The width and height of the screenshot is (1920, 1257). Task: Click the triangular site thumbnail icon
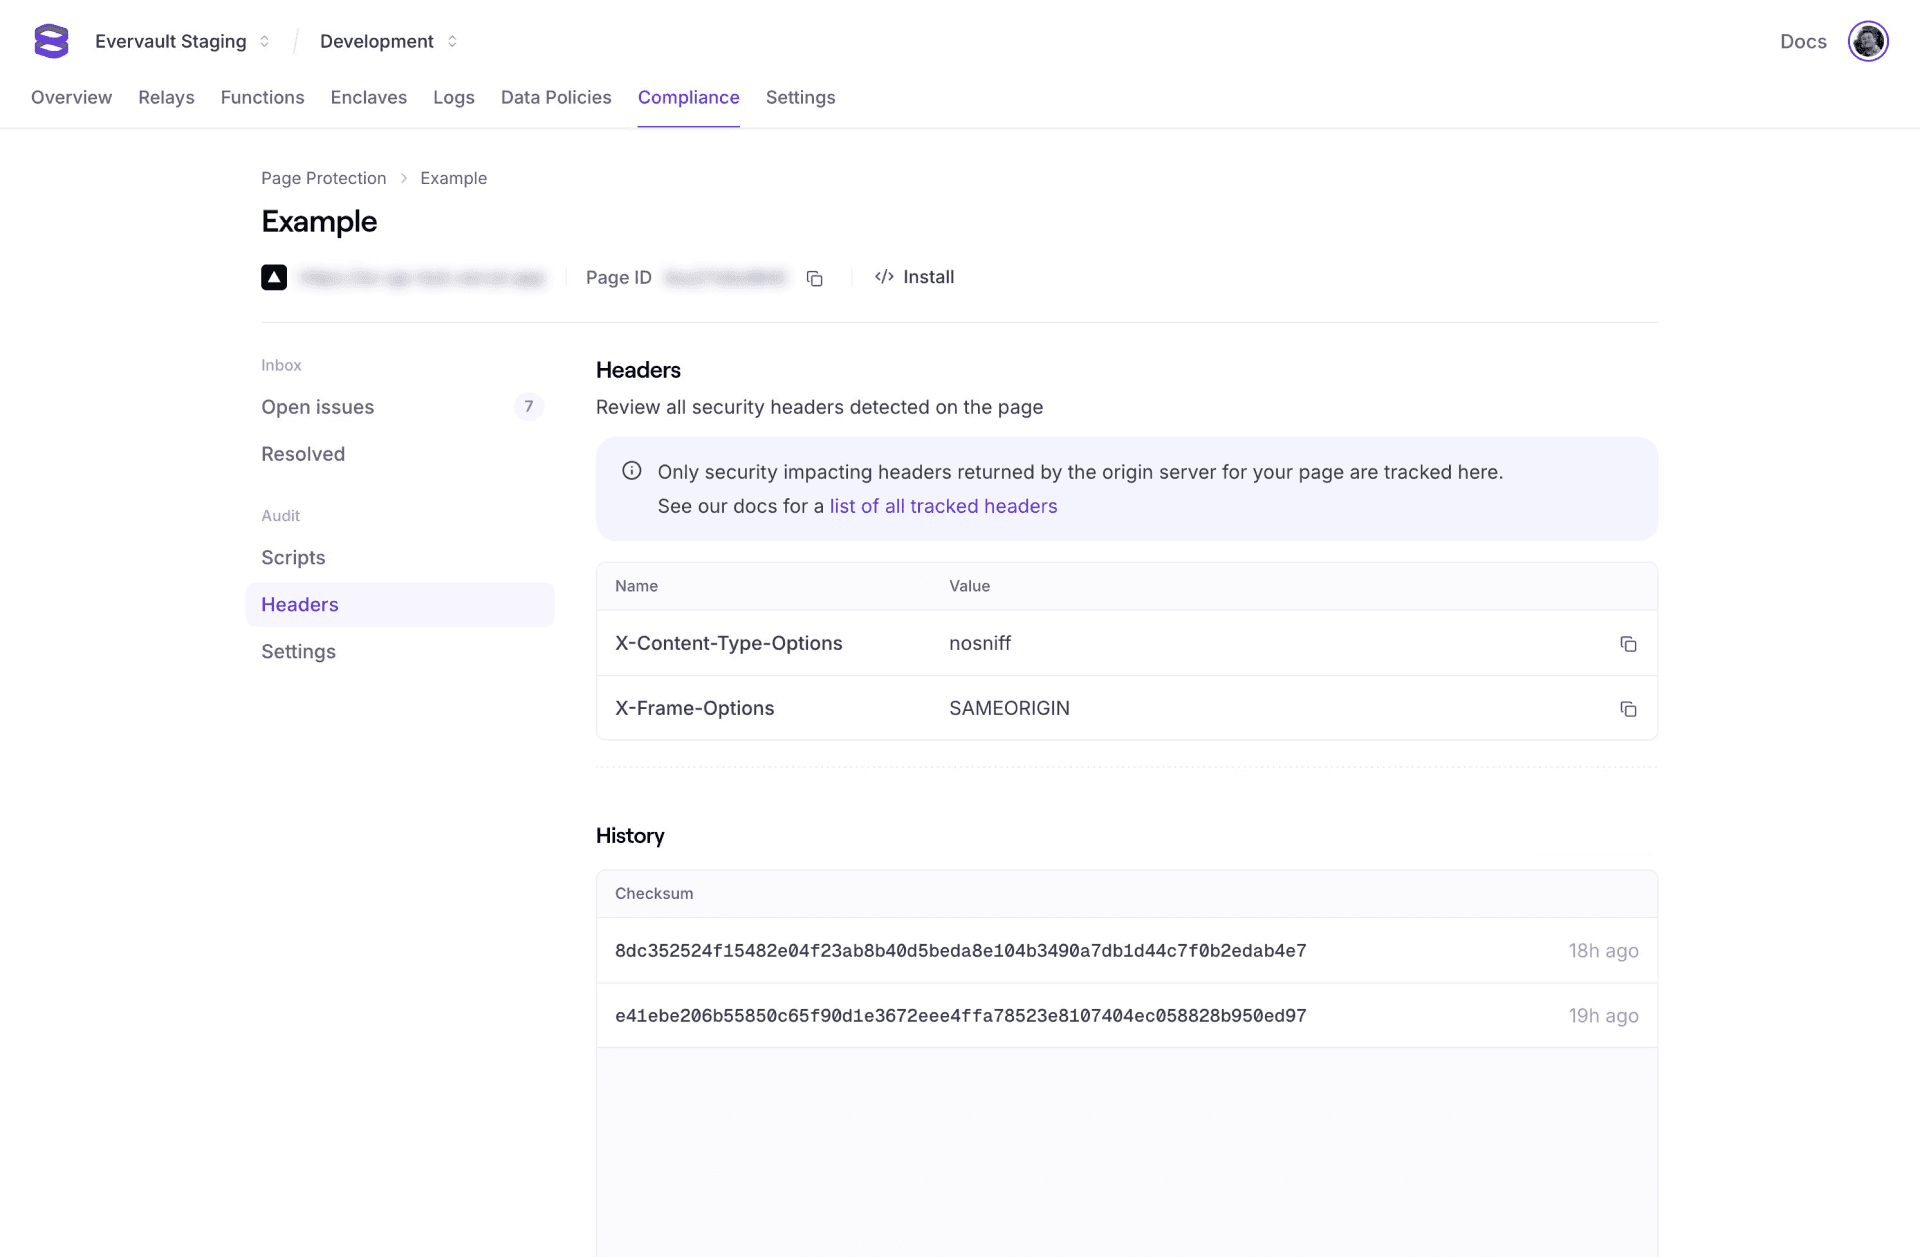[x=273, y=277]
